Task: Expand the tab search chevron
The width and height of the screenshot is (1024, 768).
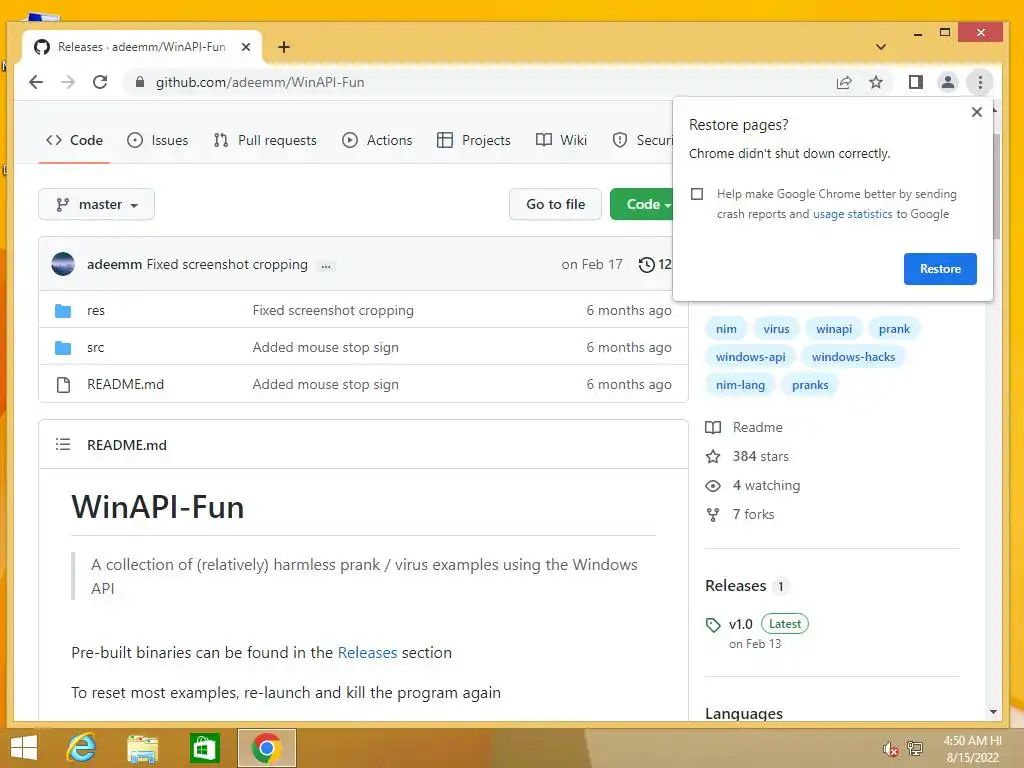Action: [881, 47]
